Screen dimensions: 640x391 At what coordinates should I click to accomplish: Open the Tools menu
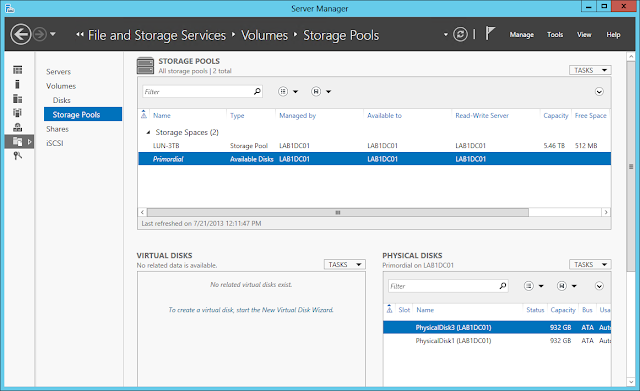point(555,35)
